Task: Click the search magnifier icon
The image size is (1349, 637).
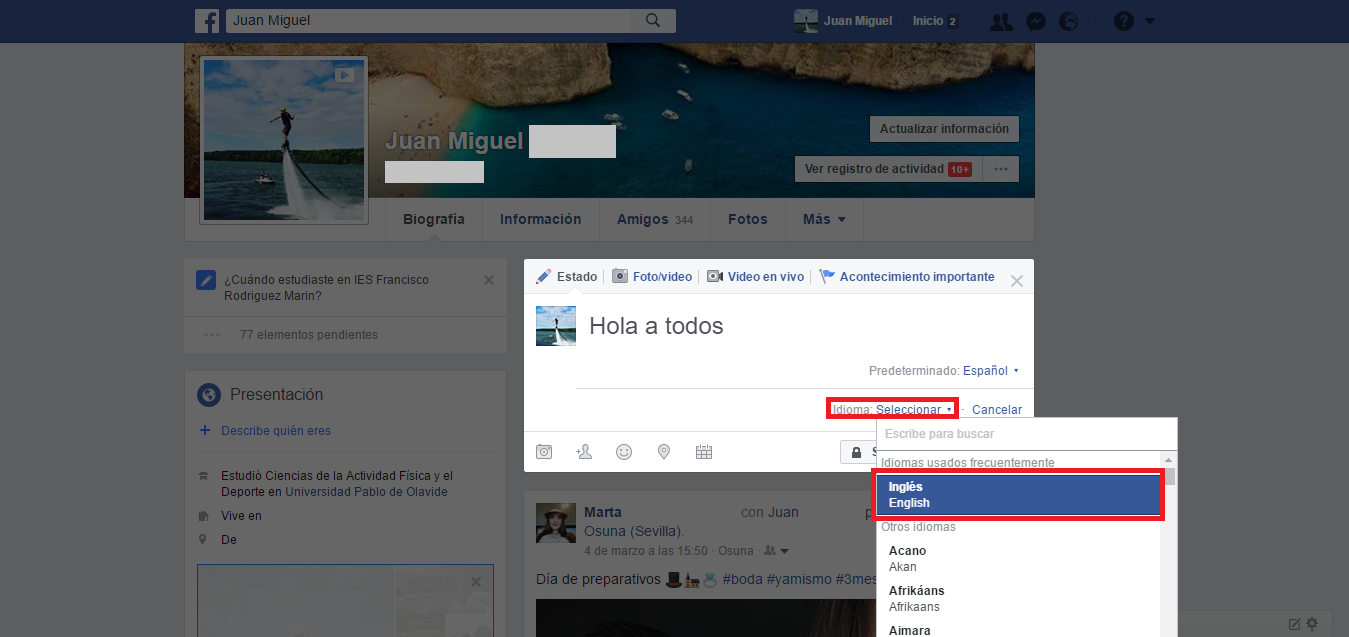Action: pos(653,20)
